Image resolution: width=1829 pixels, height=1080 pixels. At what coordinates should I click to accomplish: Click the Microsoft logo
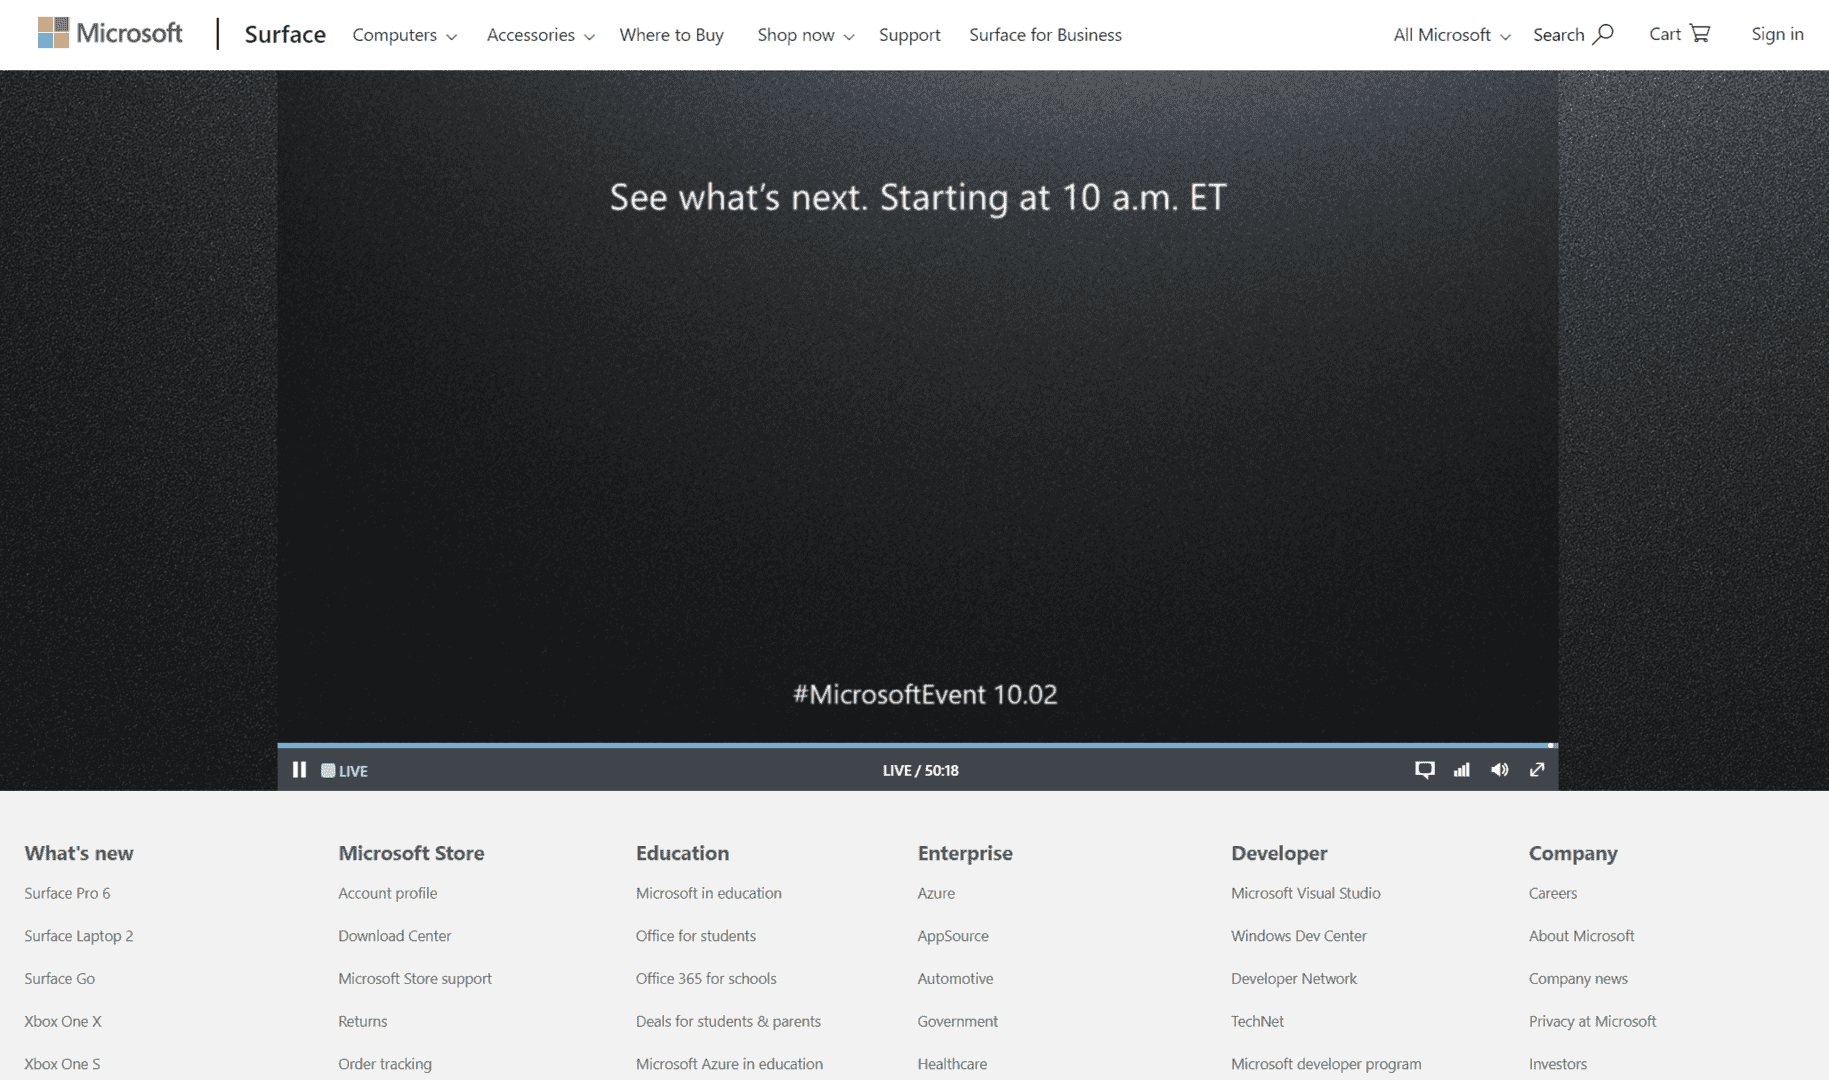tap(110, 34)
